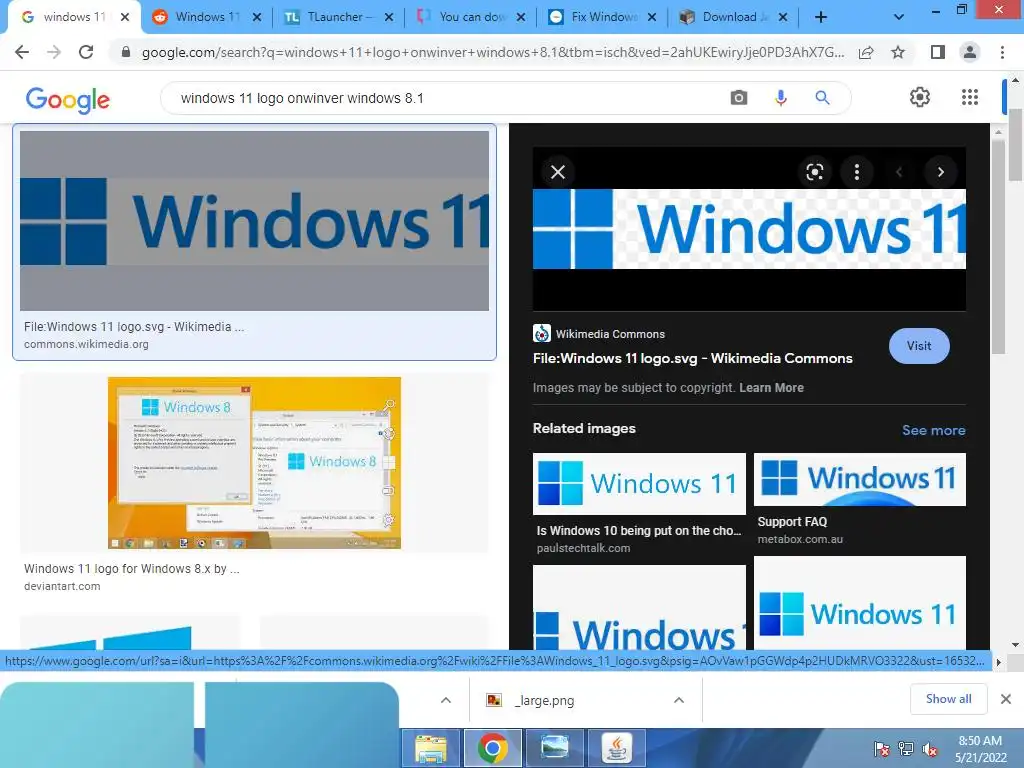
Task: Click into the Google search box
Action: (x=444, y=98)
